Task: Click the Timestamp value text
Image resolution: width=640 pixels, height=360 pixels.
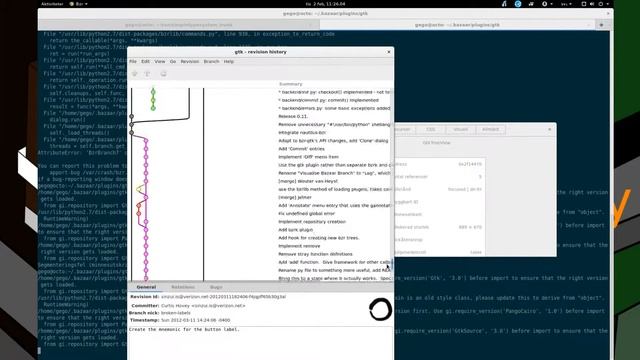Action: [x=195, y=320]
